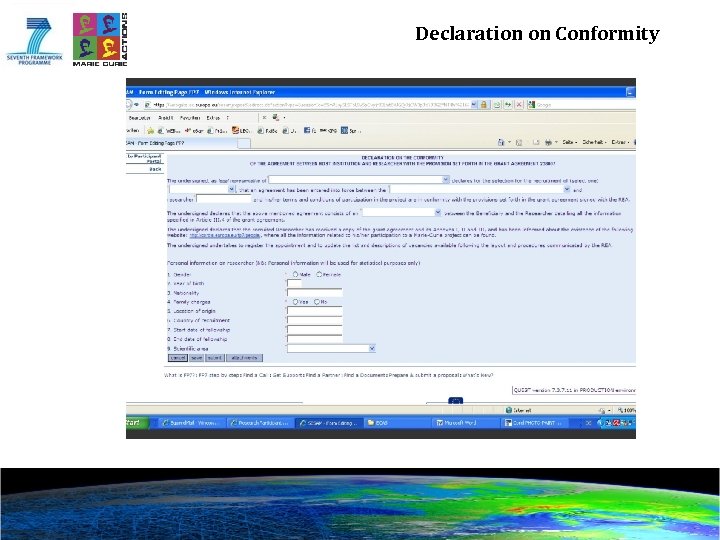Open the dropdown before 'that an agreement has been entered'
This screenshot has width=720, height=540.
click(202, 189)
